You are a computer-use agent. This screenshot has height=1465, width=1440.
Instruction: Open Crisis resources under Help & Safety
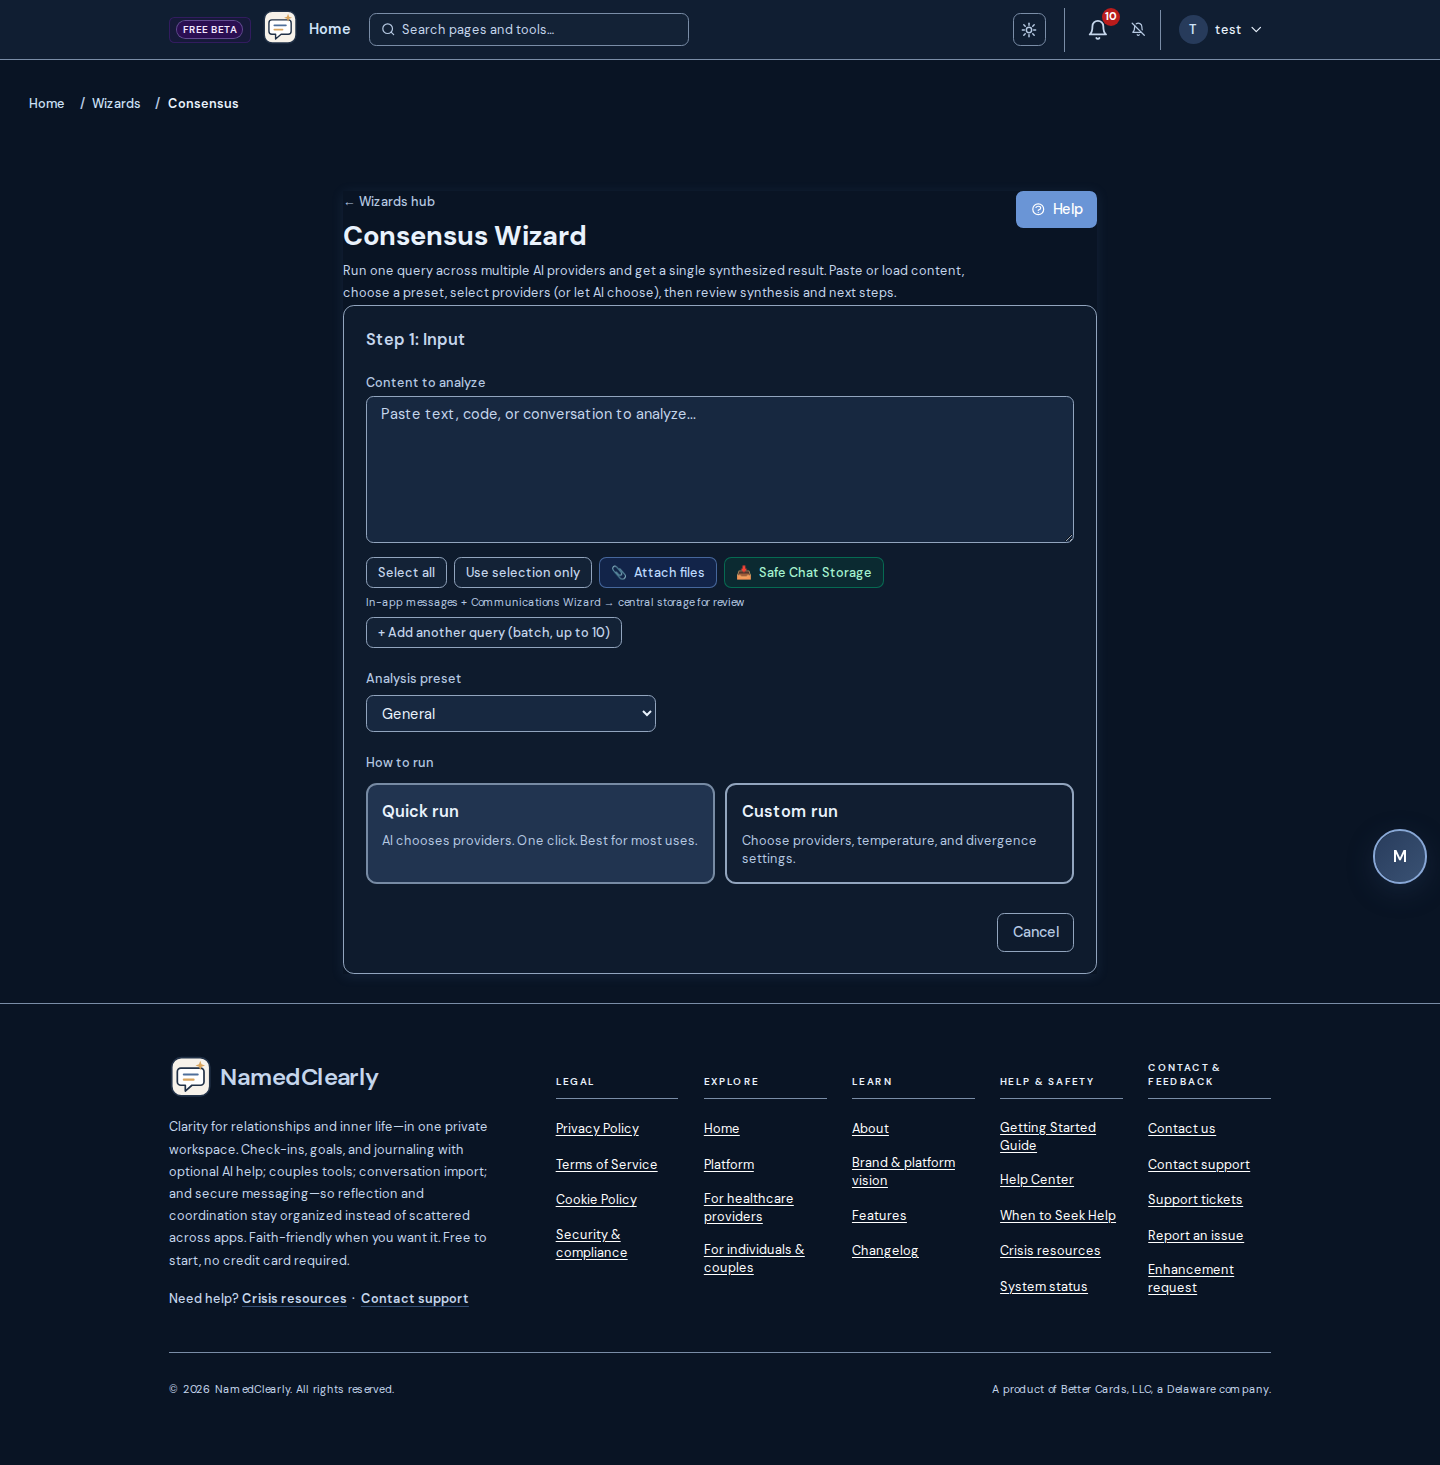click(1050, 1250)
